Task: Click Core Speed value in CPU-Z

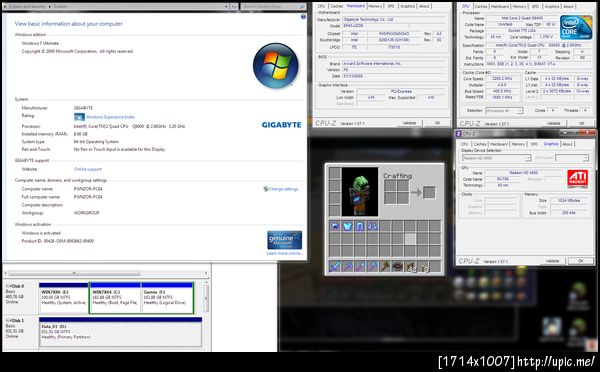Action: [502, 78]
